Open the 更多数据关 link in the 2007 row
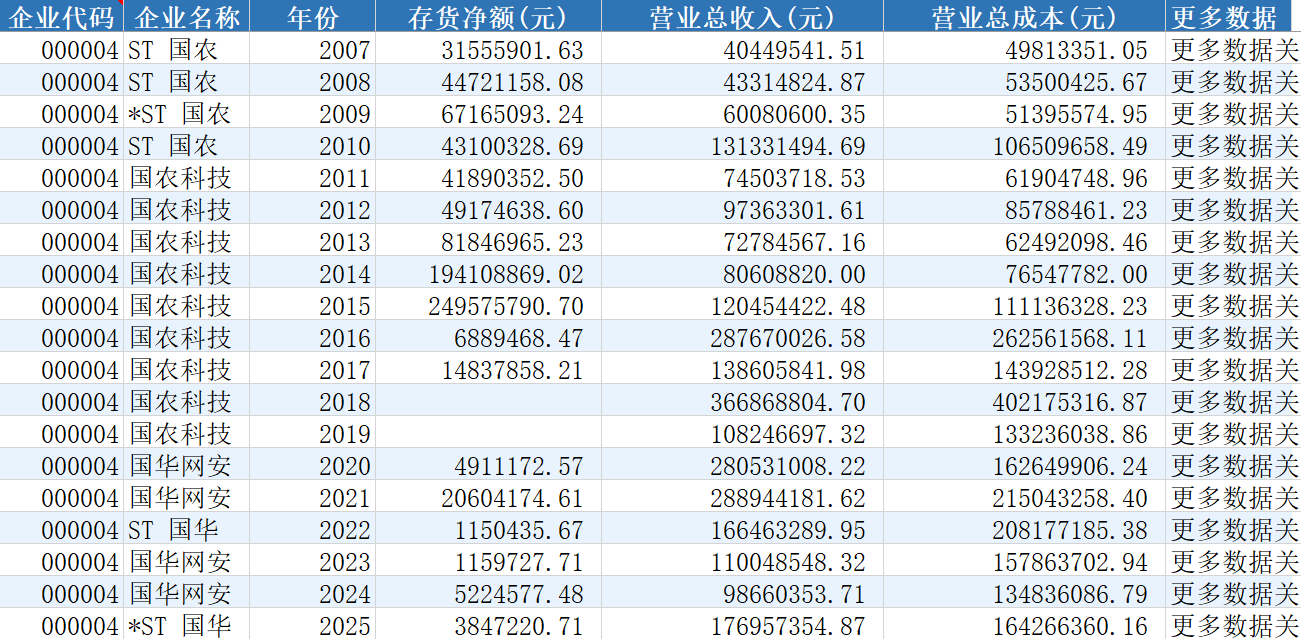 tap(1234, 49)
